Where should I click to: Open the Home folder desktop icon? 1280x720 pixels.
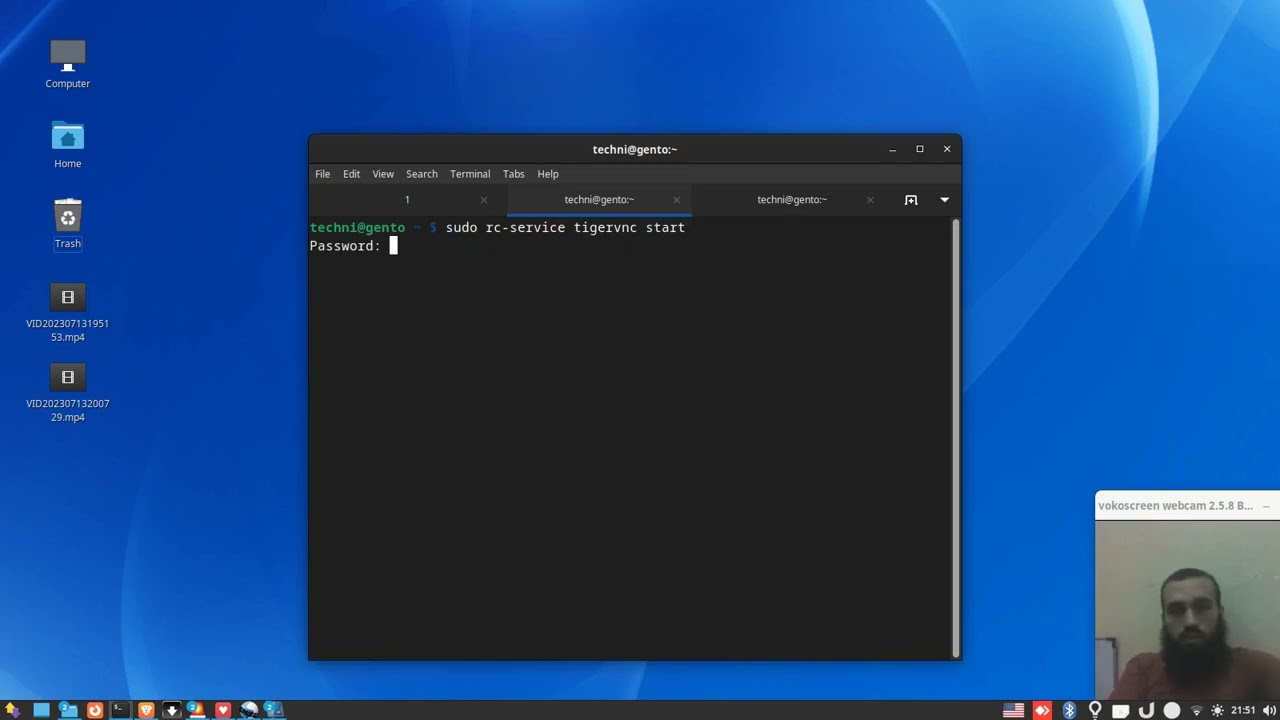coord(68,144)
